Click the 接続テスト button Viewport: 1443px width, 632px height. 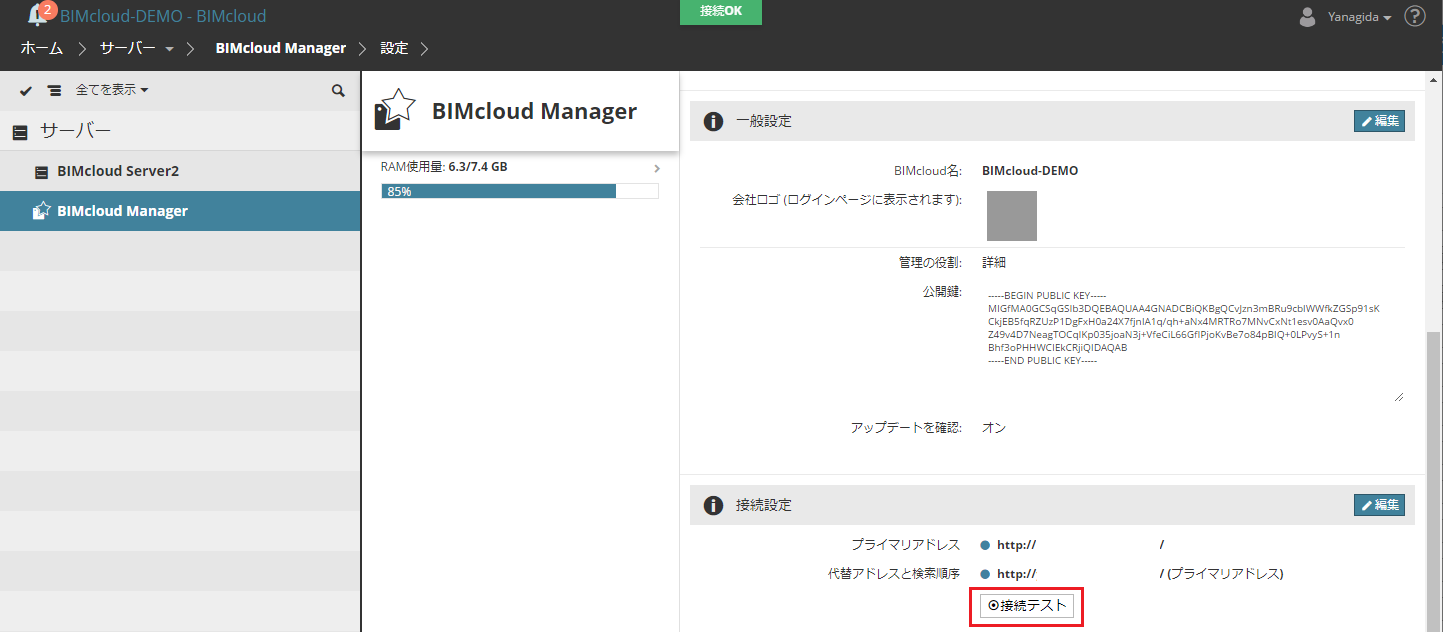click(1026, 605)
